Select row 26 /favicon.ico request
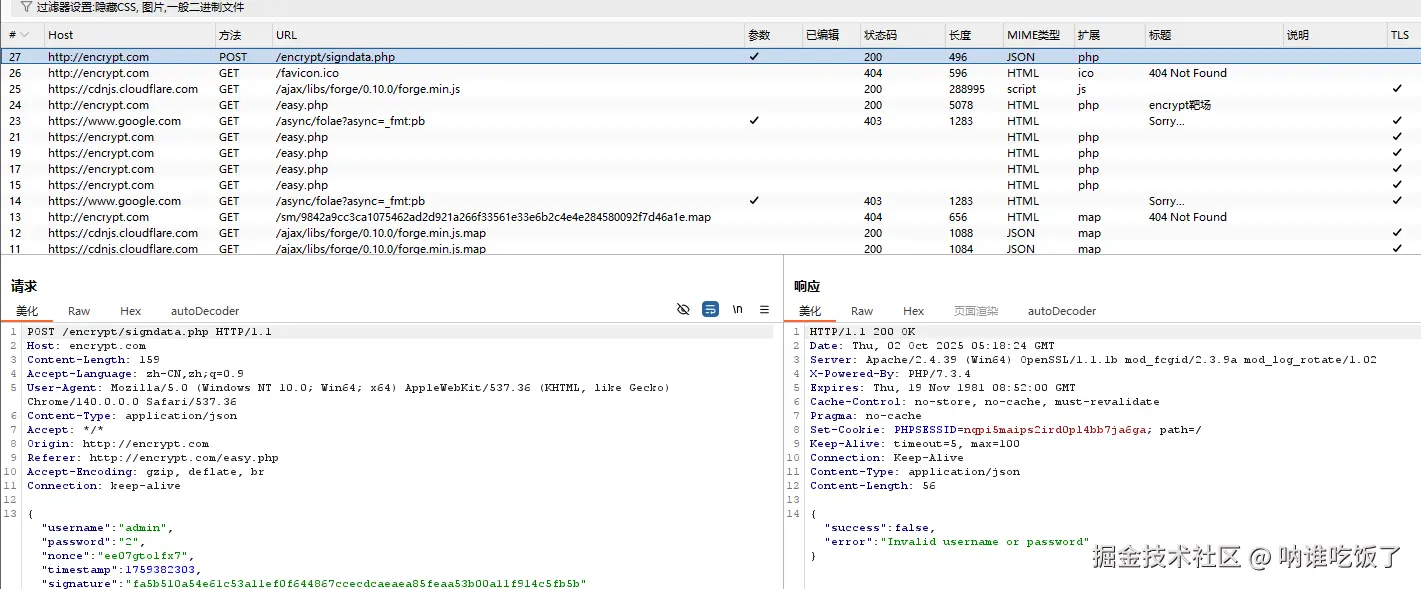This screenshot has height=589, width=1421. point(710,73)
